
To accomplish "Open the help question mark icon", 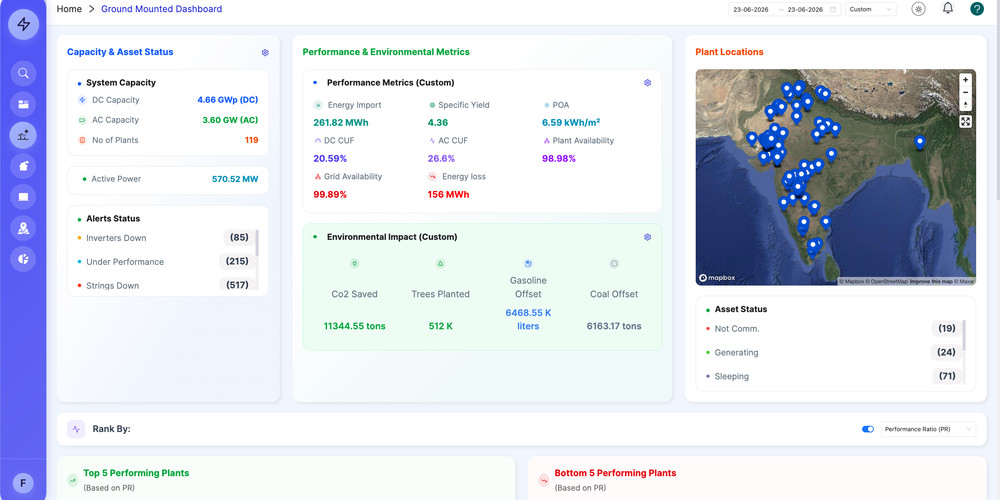I will (x=976, y=9).
